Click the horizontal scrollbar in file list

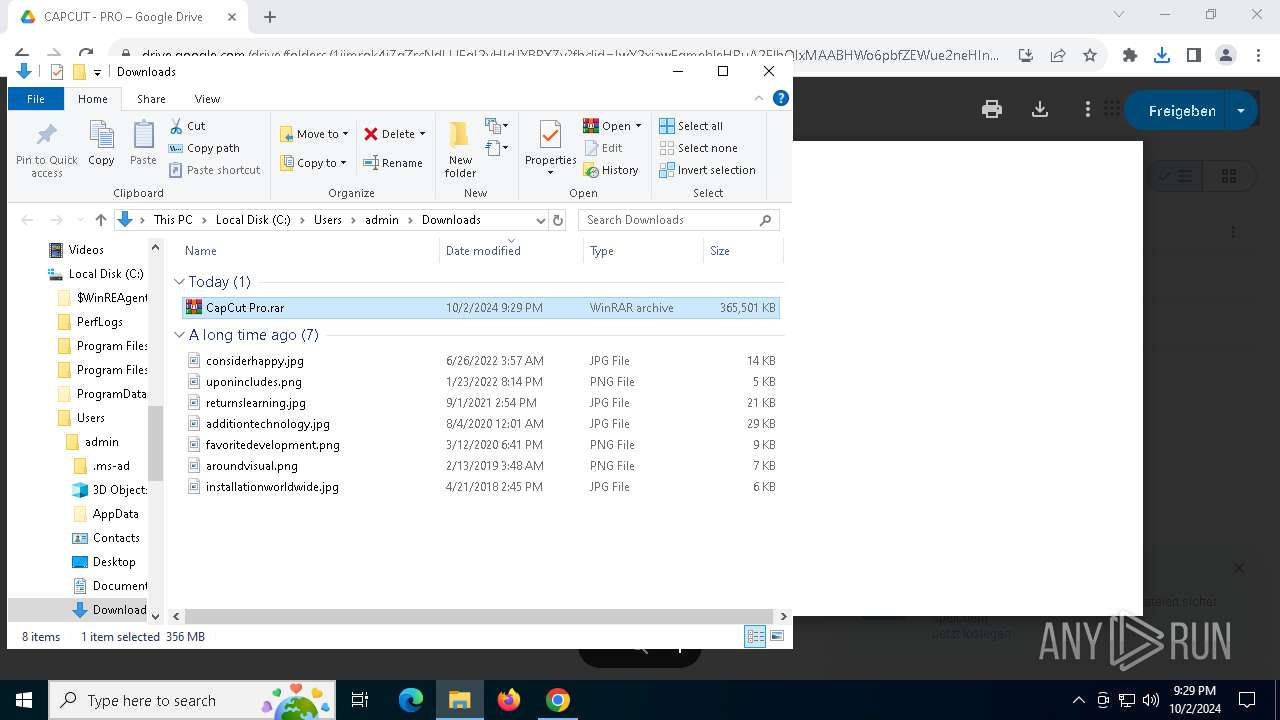point(478,617)
